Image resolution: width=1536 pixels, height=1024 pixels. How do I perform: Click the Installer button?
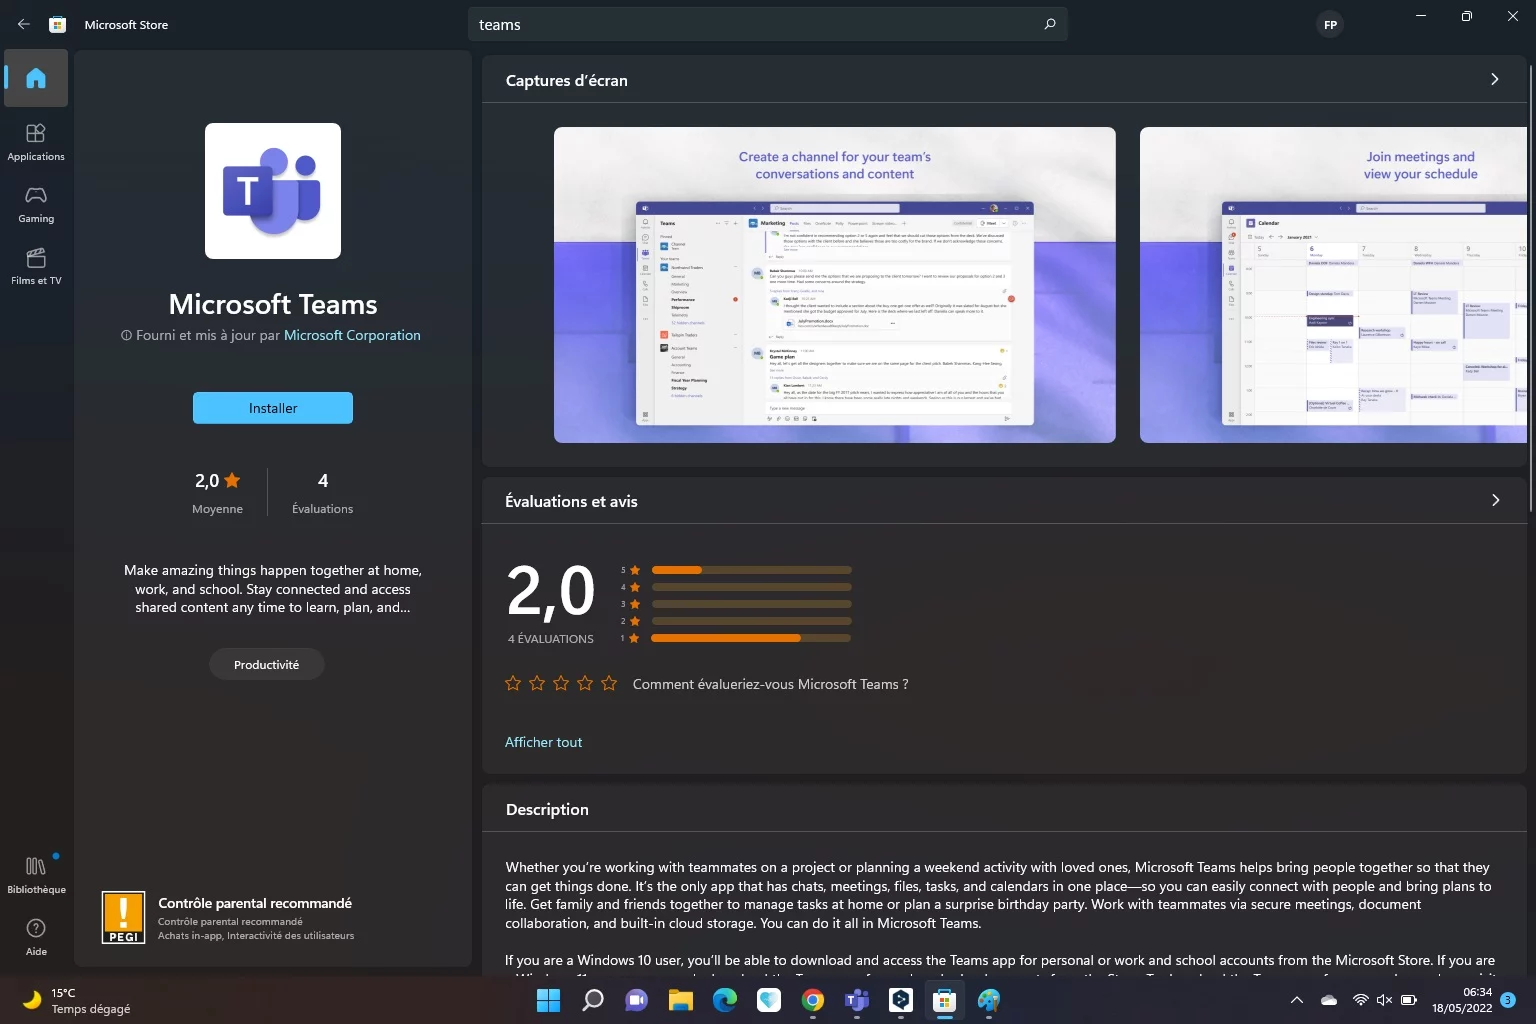(273, 408)
